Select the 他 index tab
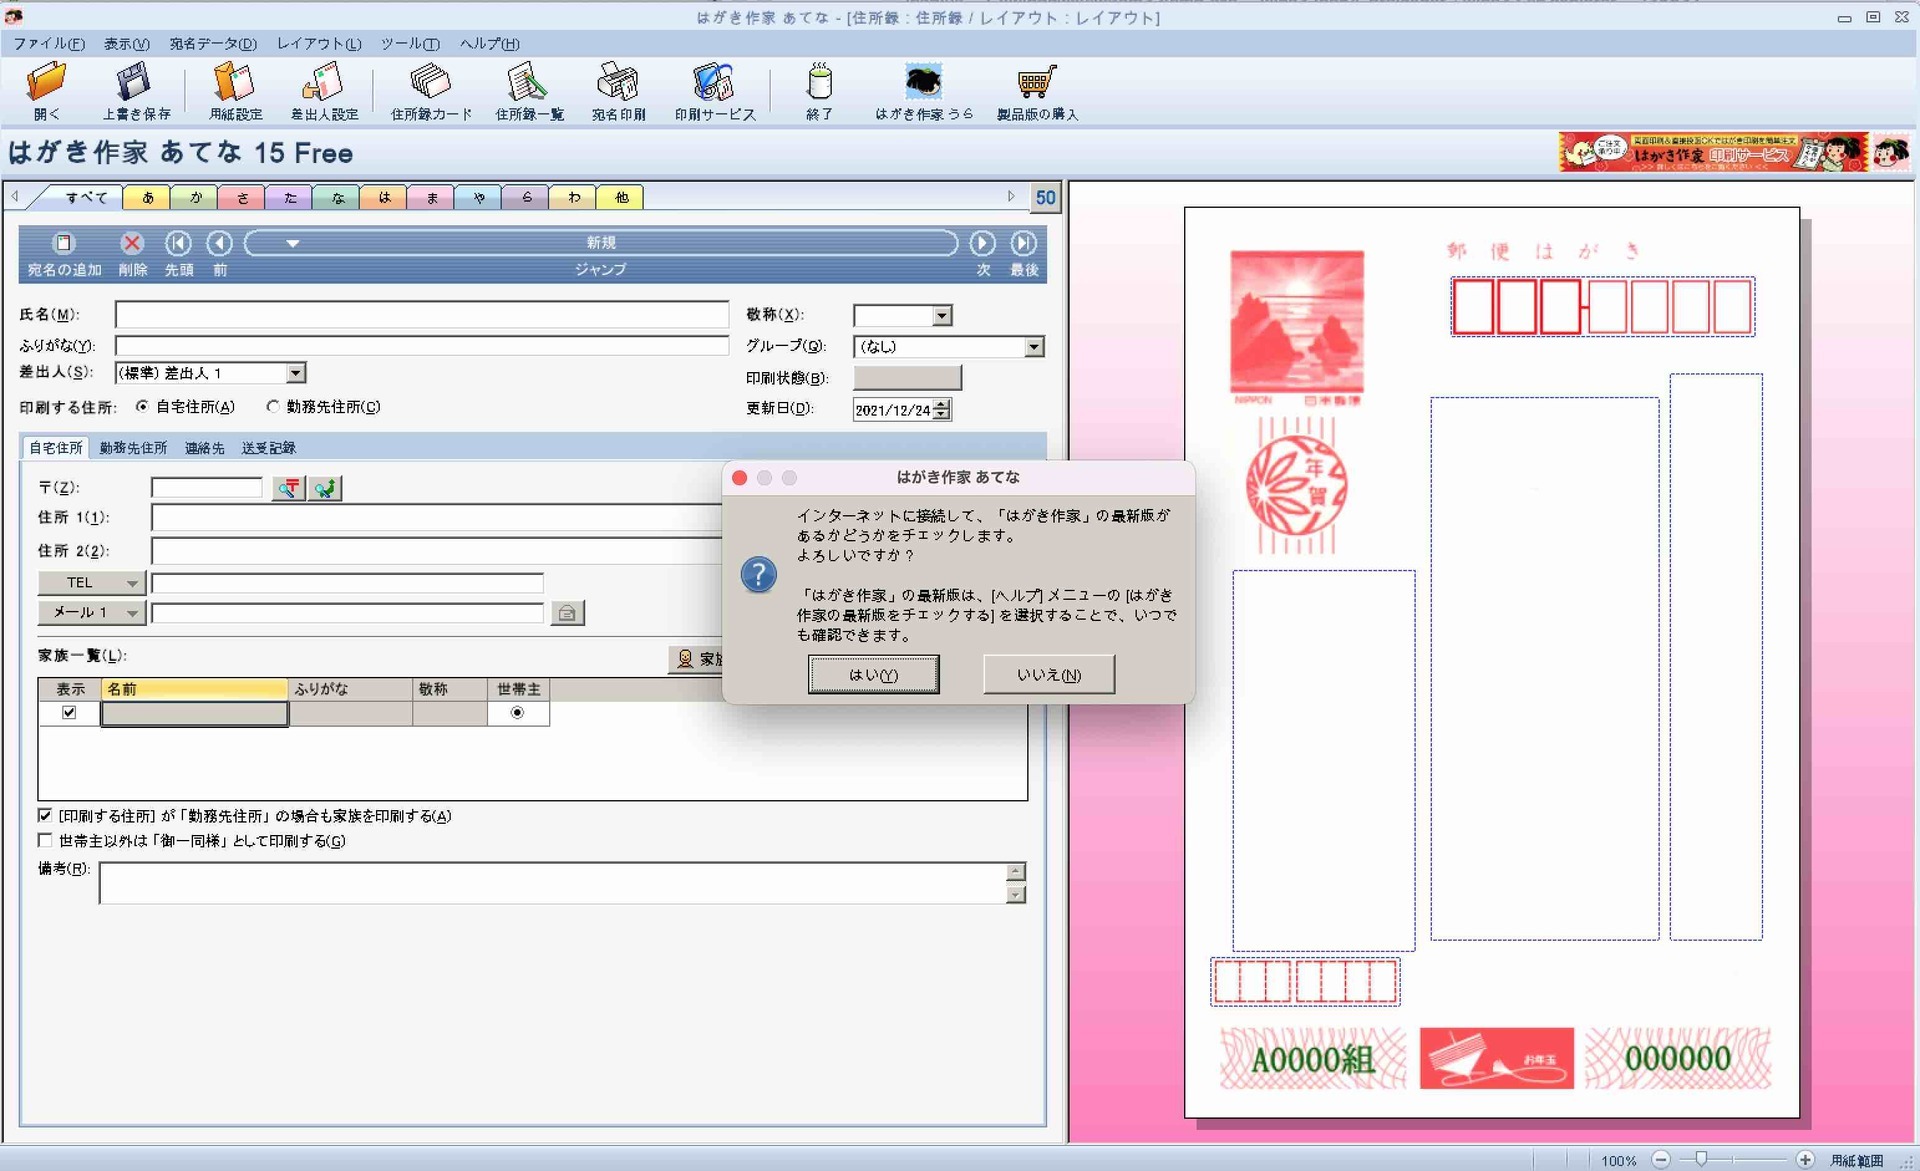The image size is (1920, 1171). click(x=620, y=198)
